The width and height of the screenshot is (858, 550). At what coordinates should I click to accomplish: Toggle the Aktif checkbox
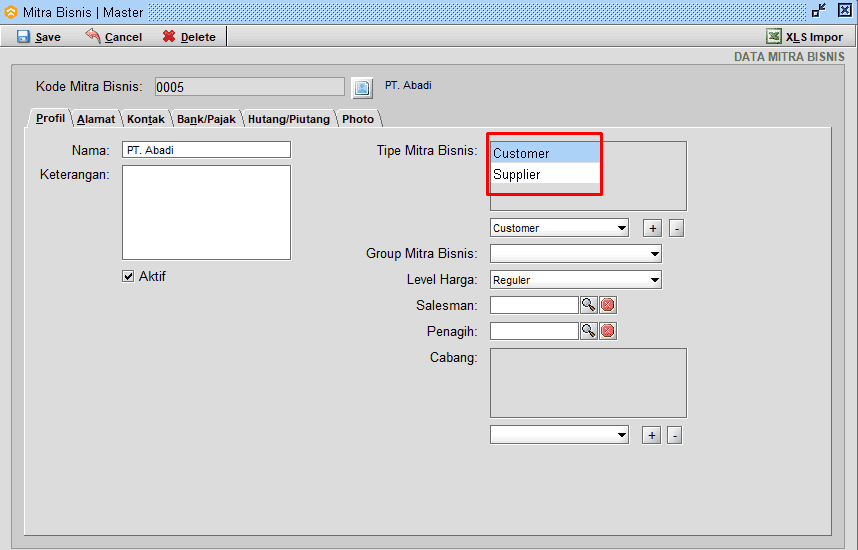pos(128,277)
